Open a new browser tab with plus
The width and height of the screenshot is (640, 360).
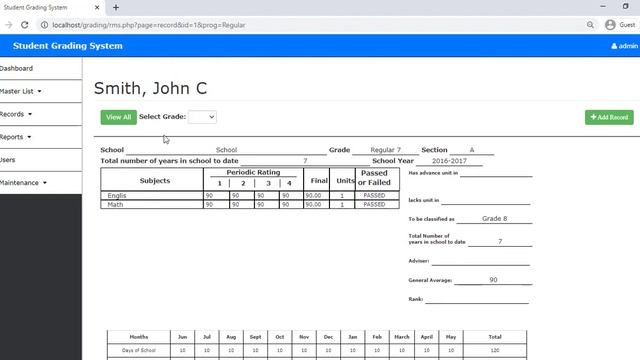pyautogui.click(x=116, y=7)
